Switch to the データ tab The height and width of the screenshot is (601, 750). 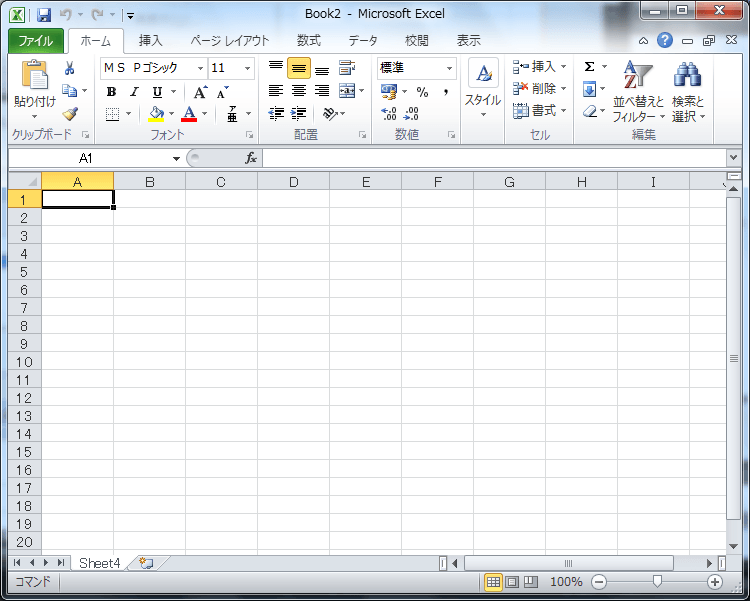pyautogui.click(x=363, y=41)
